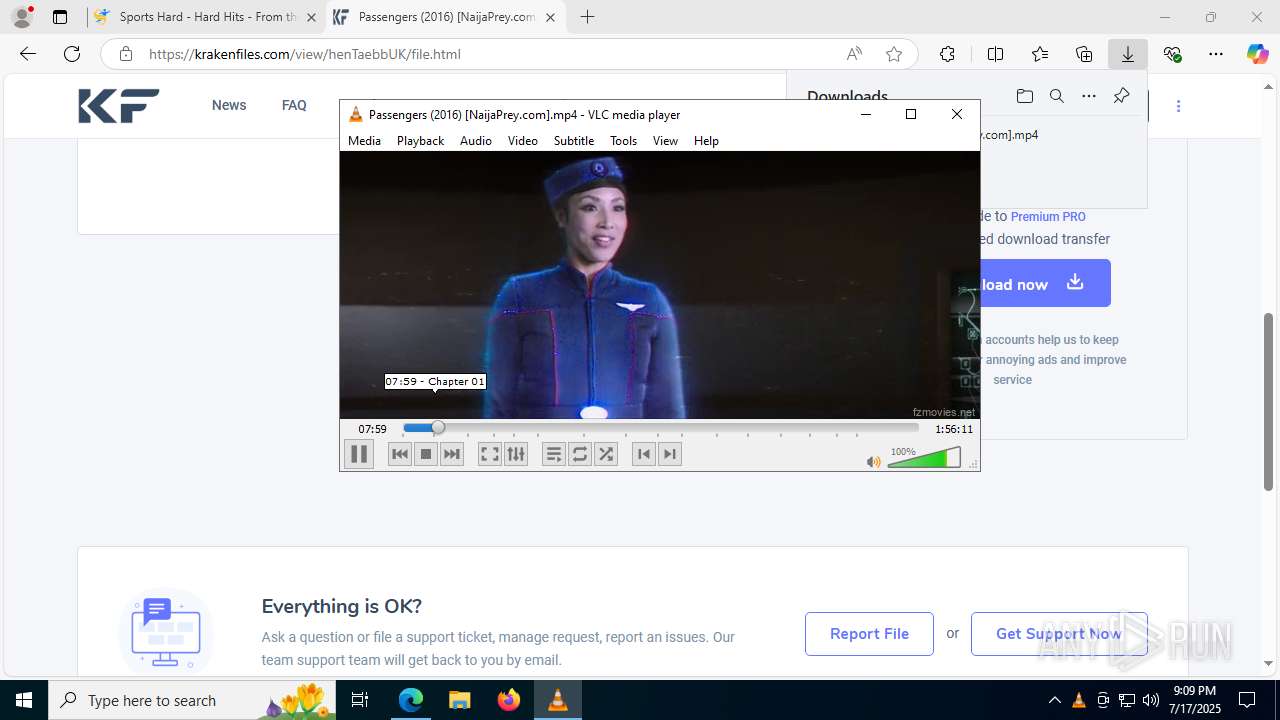
Task: Click the KF Krakenfiles logo
Action: [x=119, y=106]
